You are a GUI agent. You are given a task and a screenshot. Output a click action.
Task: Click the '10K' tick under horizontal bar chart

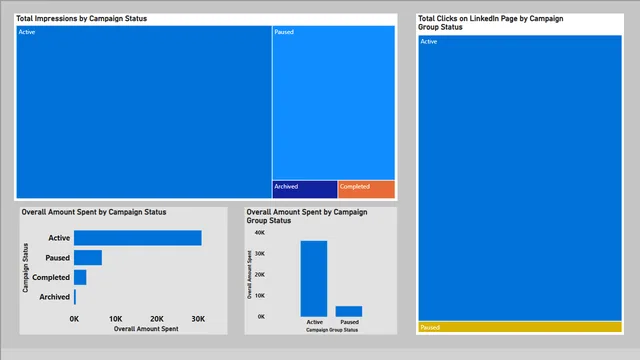point(116,319)
